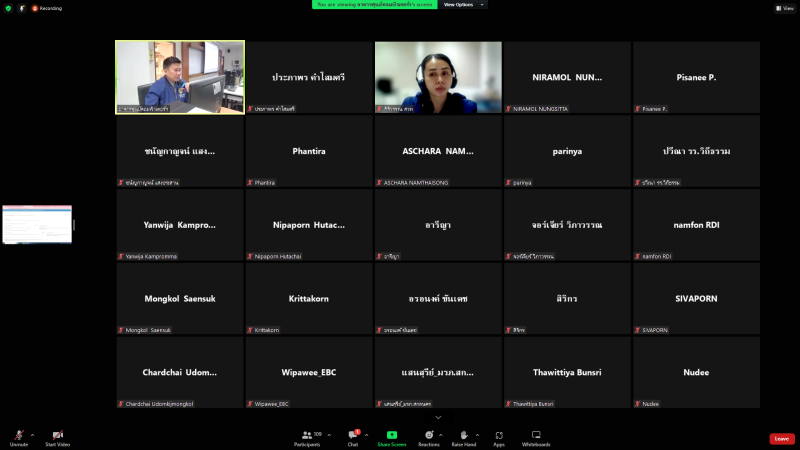800x450 pixels.
Task: Open the Reactions menu
Action: [x=428, y=437]
